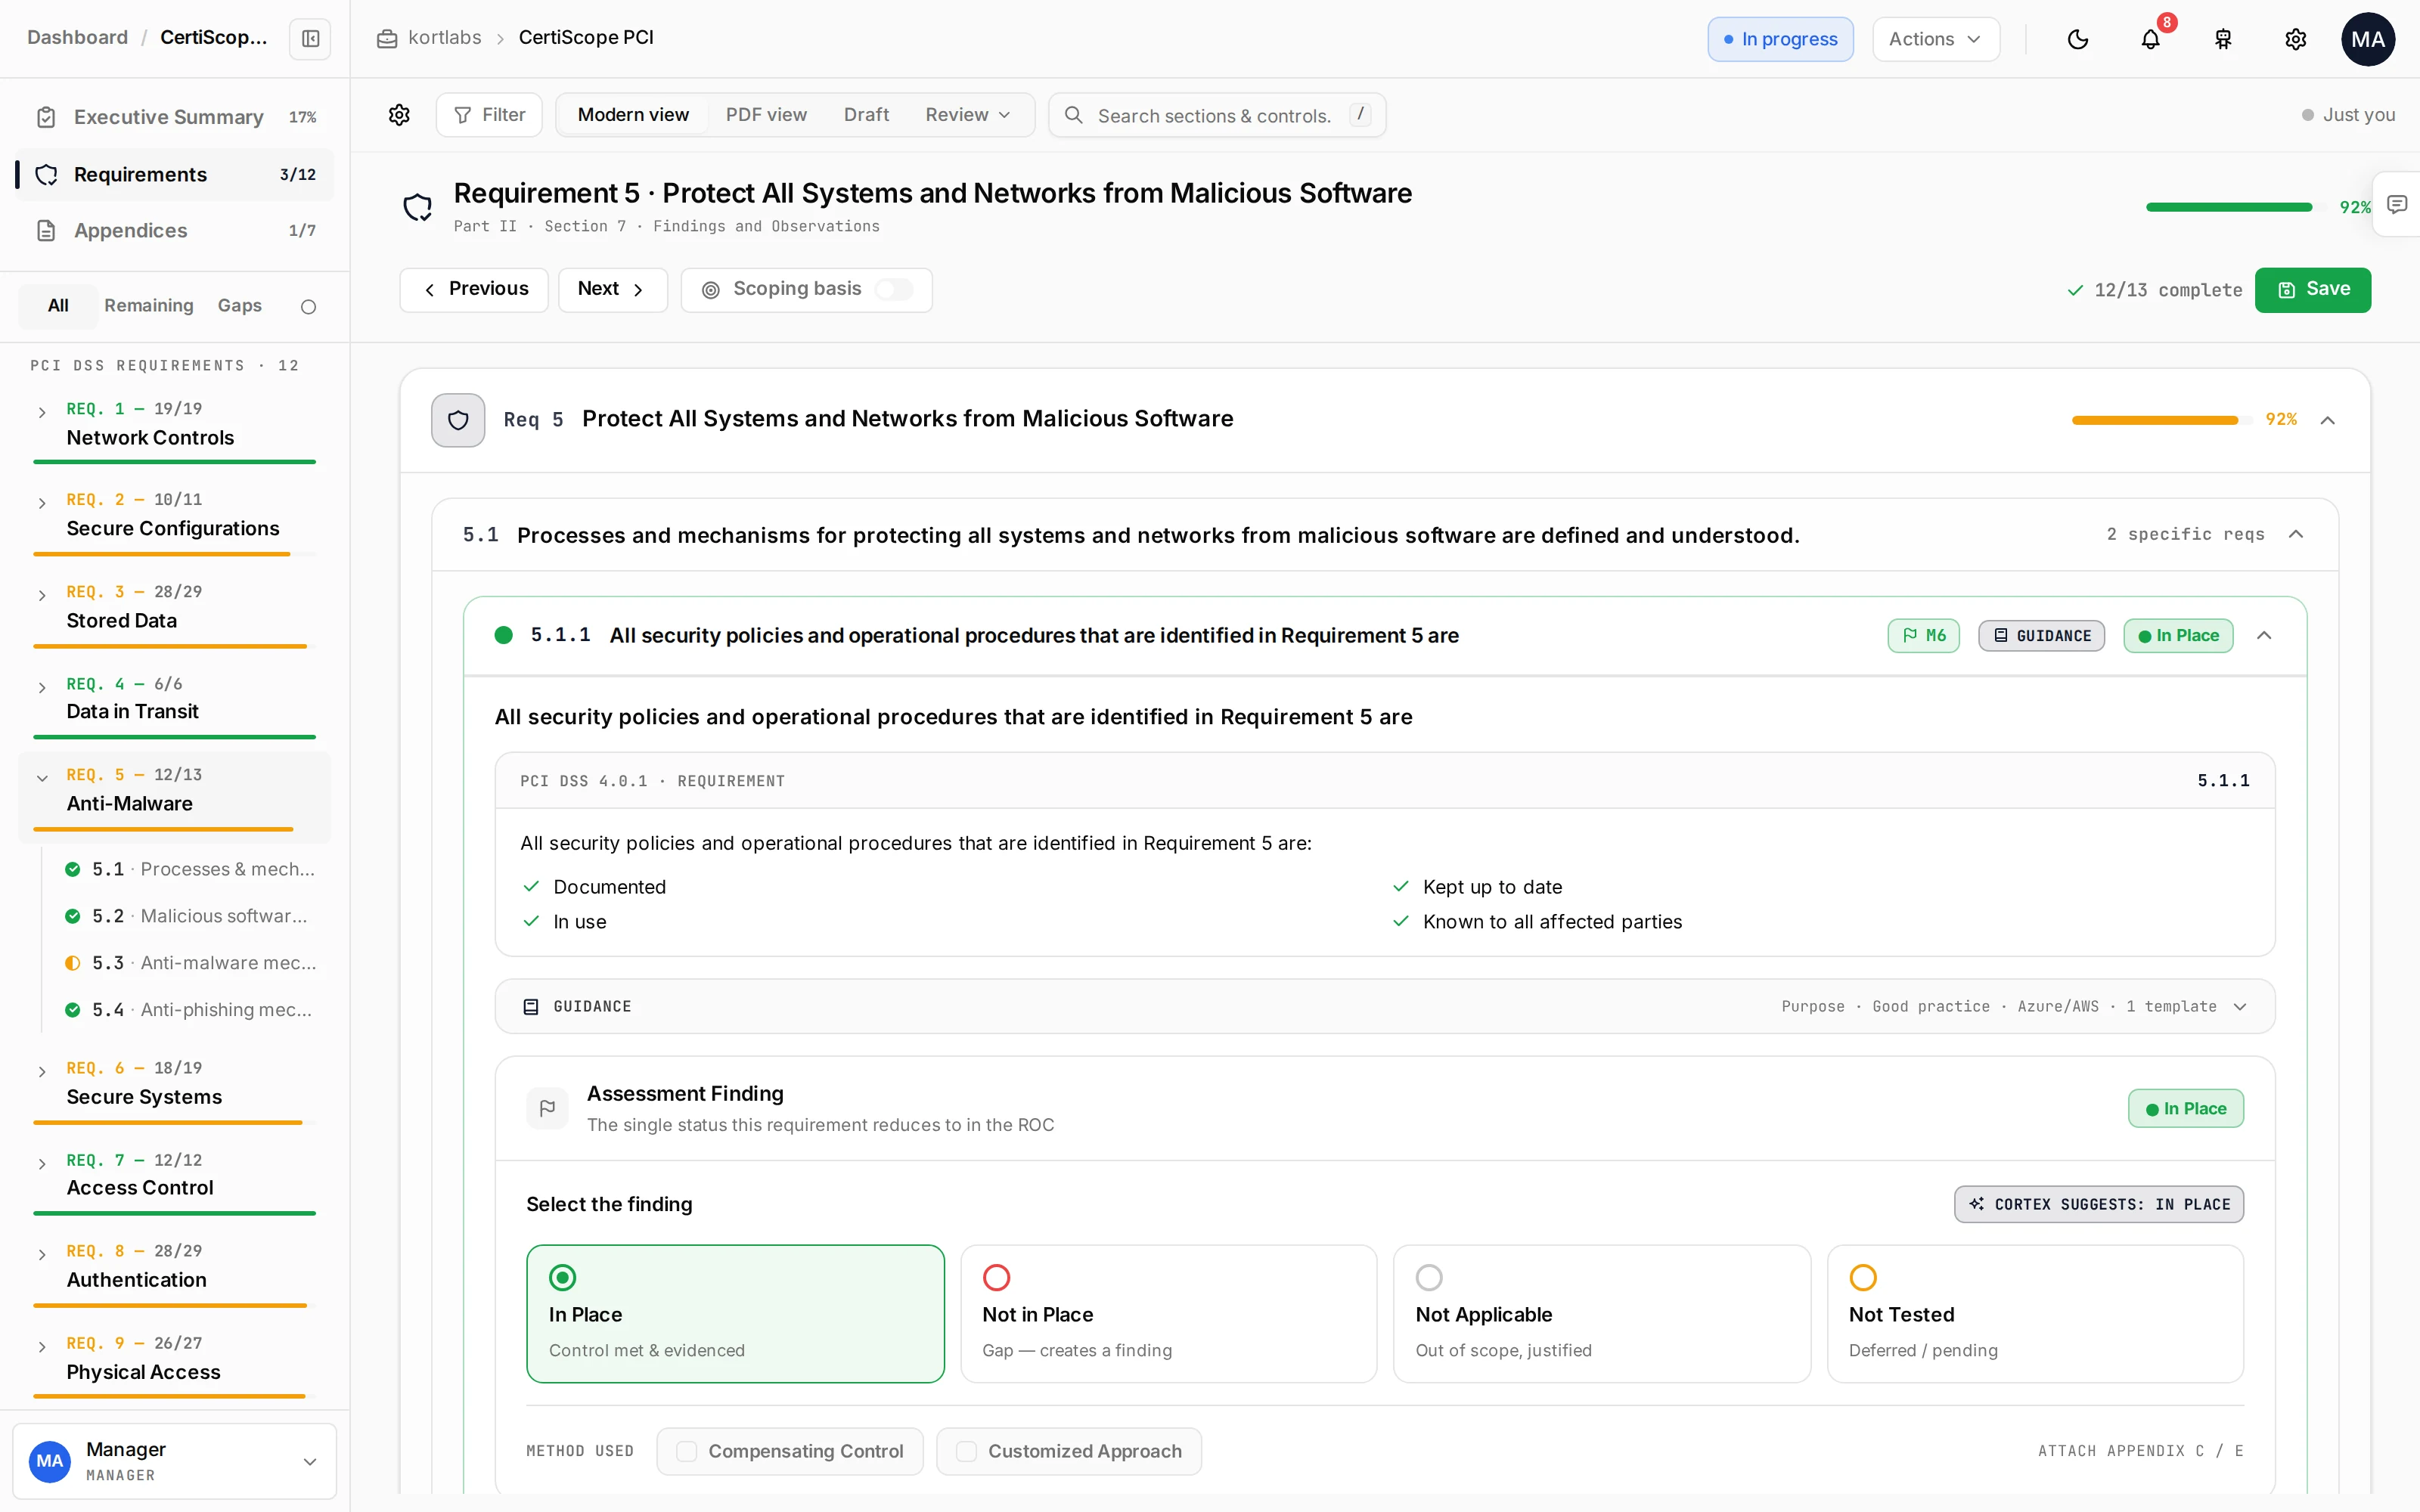Screen dimensions: 2420x1512
Task: Focus the search sections & controls field
Action: (x=1217, y=115)
